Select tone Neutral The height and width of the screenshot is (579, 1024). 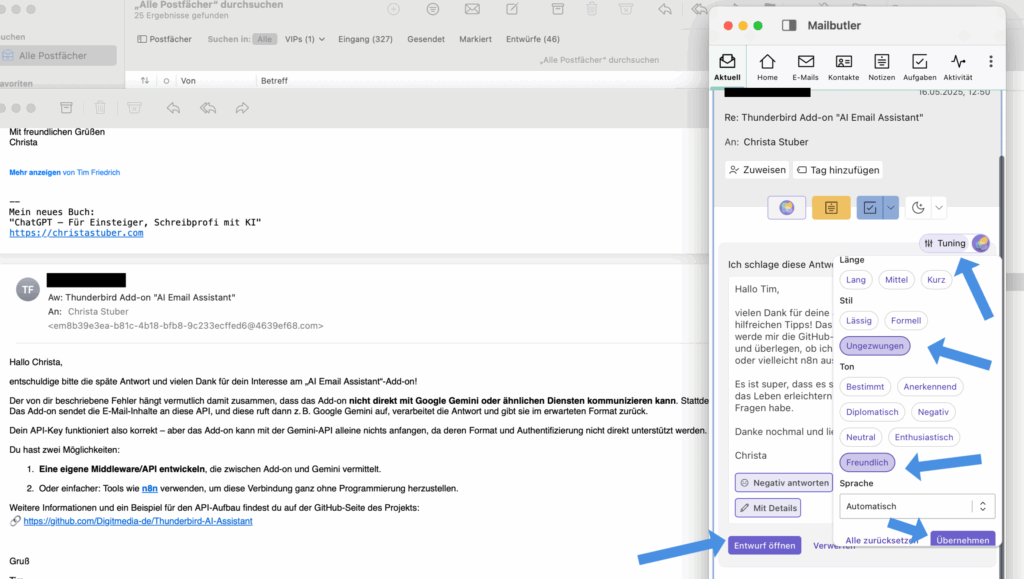pyautogui.click(x=861, y=437)
